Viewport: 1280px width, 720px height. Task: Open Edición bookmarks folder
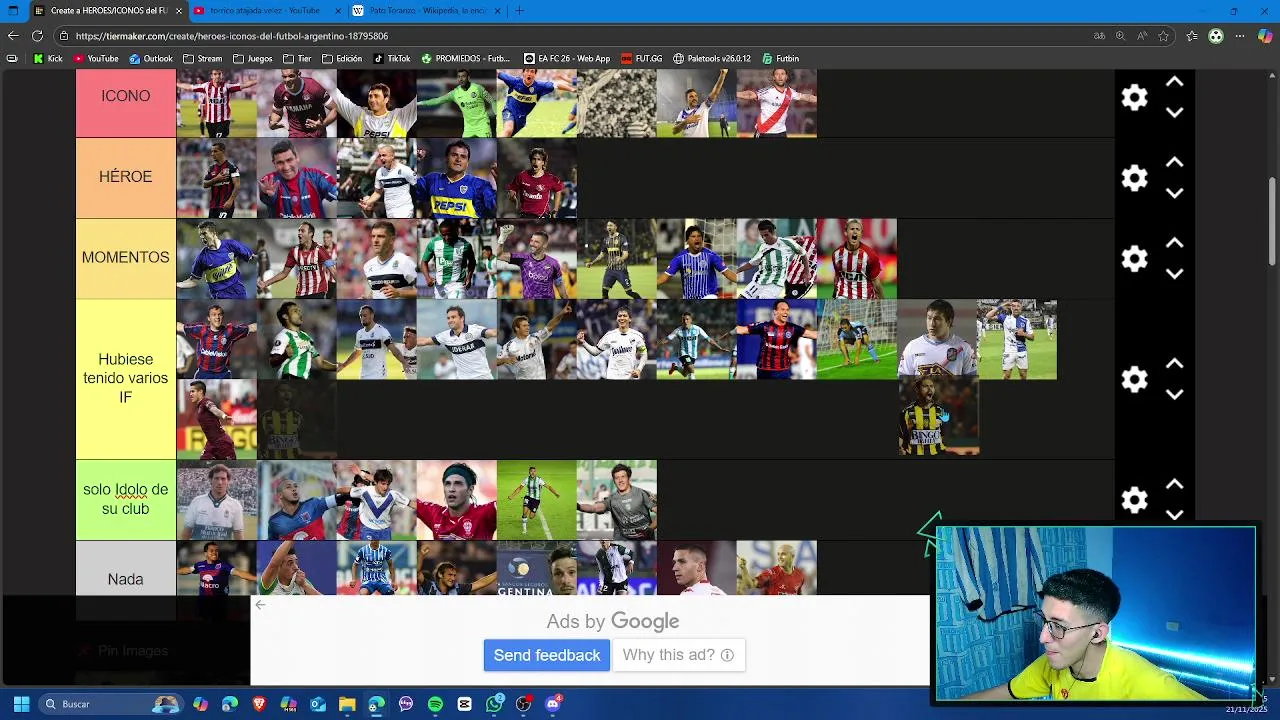[342, 58]
